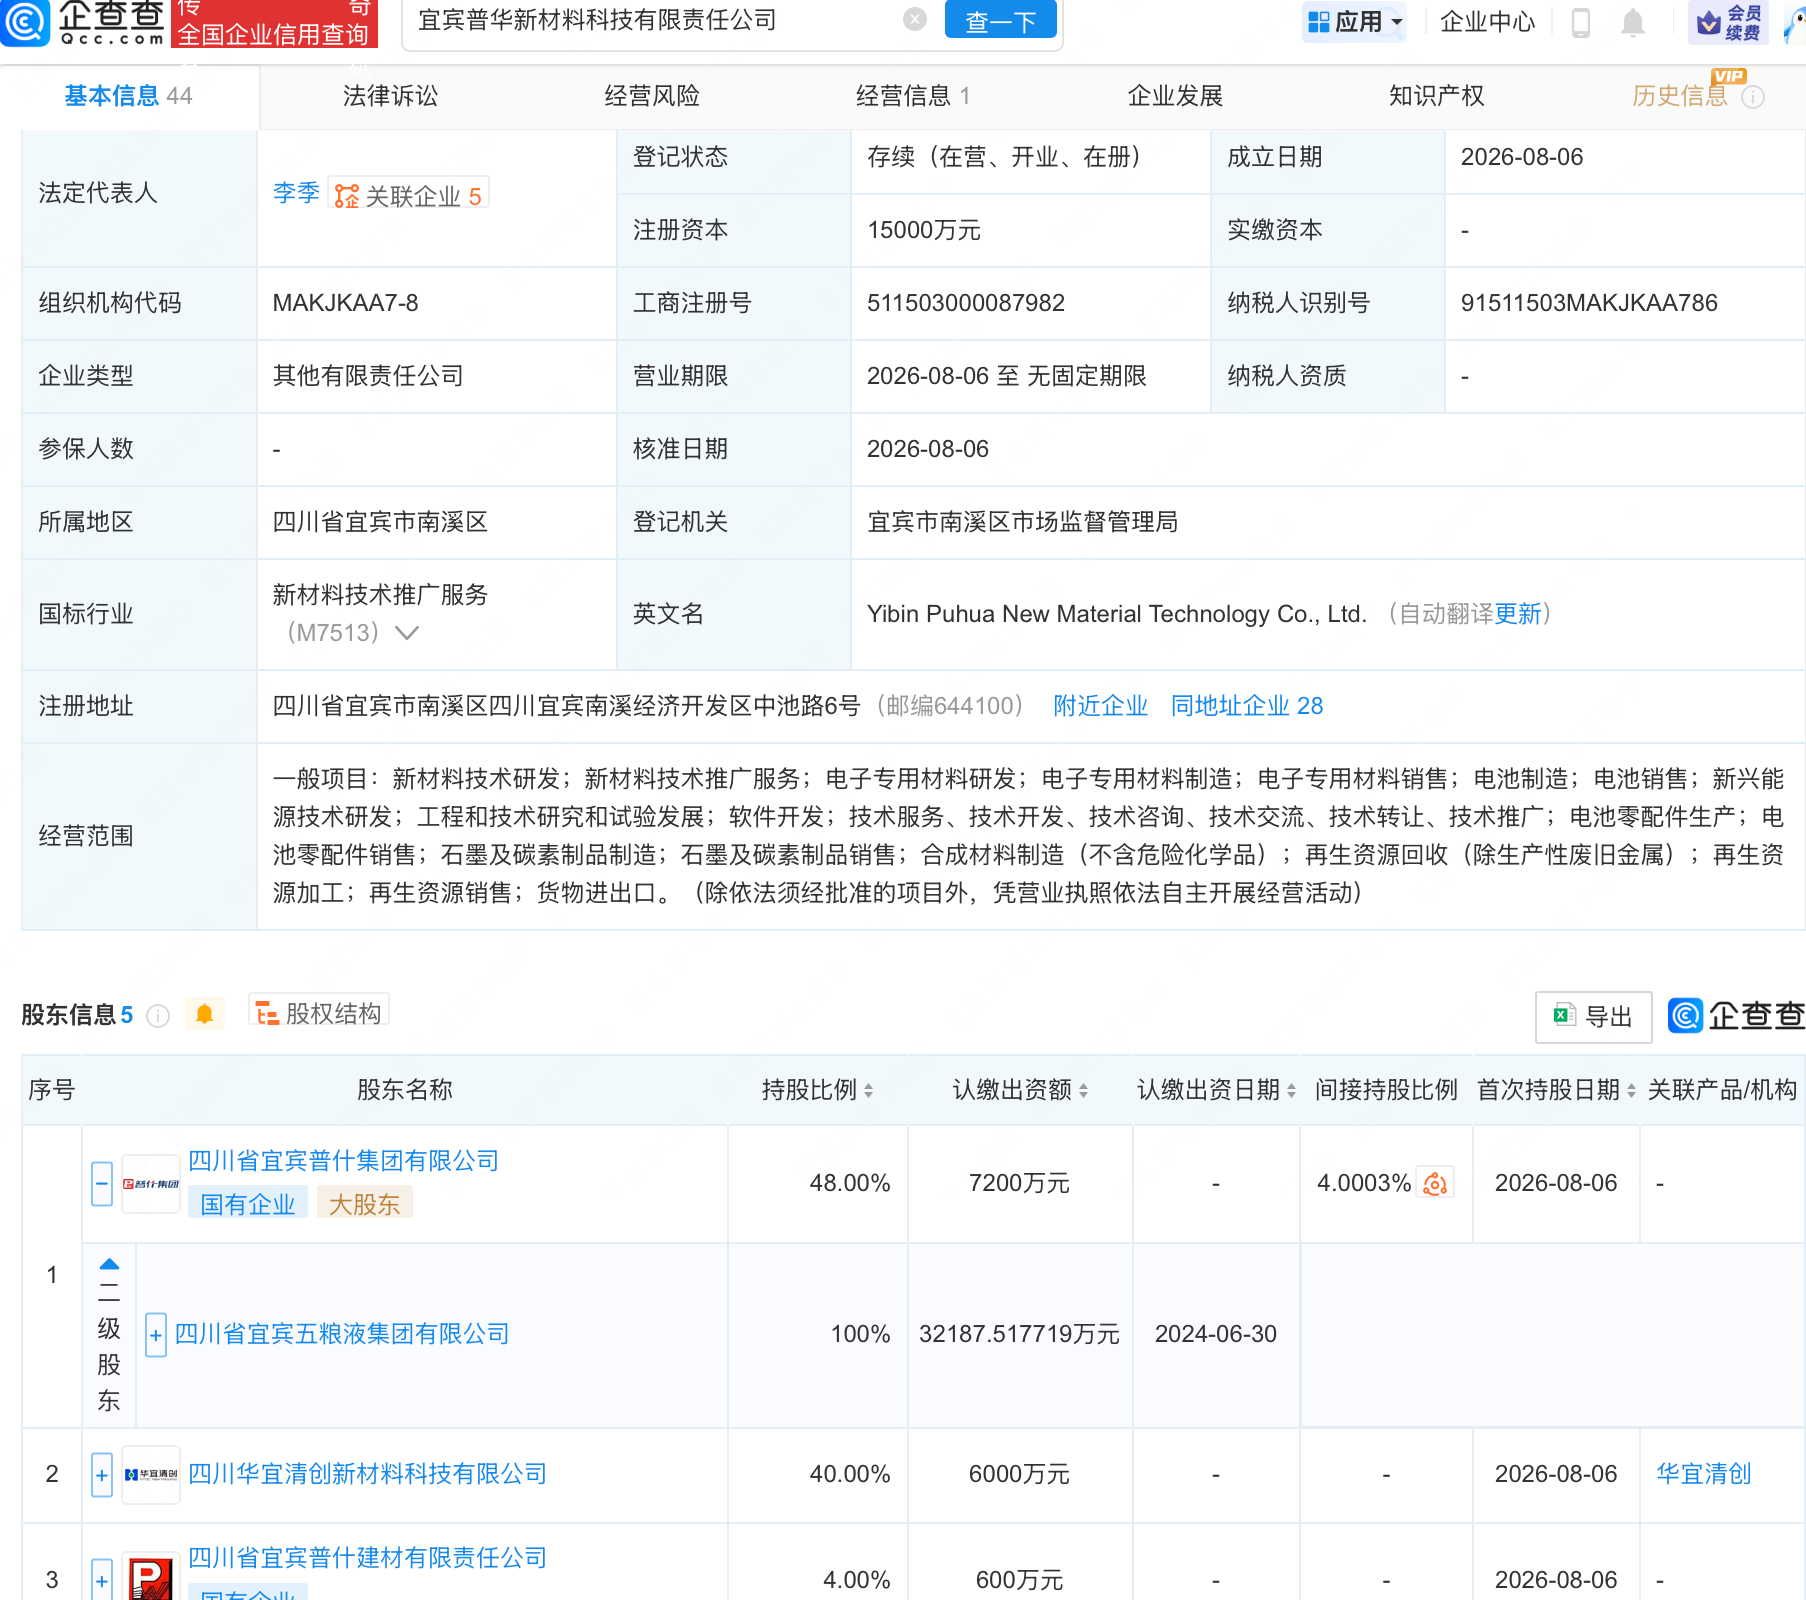Open the indirect shareholding chart icon by 4.0003%

[1435, 1183]
